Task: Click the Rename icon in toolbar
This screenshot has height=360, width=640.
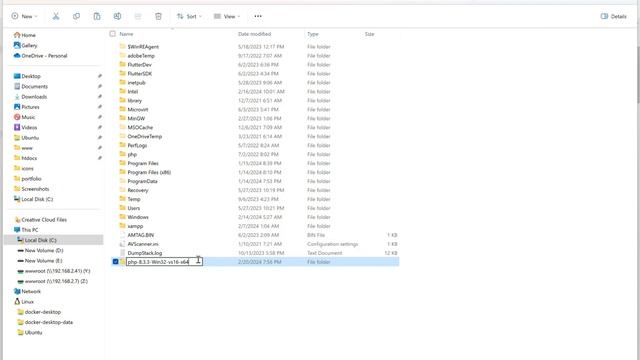Action: tap(117, 16)
